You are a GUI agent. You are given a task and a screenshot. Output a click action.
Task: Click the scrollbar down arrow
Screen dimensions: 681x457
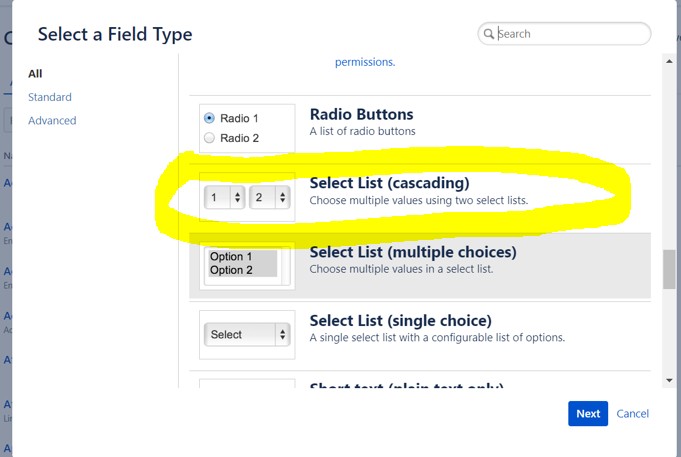[669, 381]
